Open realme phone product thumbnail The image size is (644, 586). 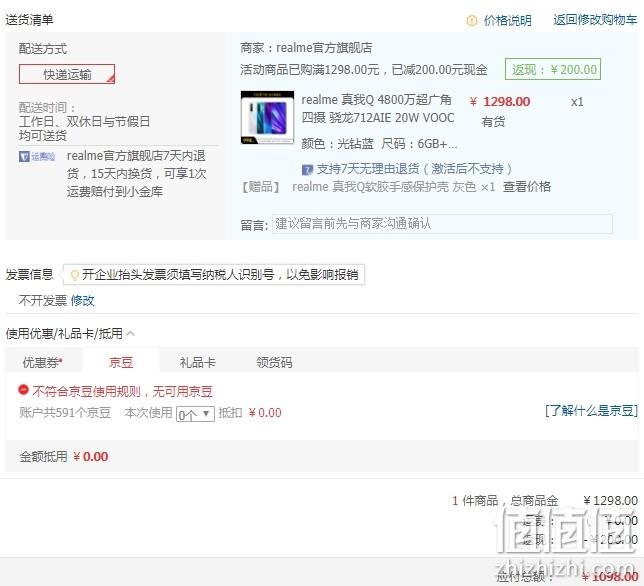pyautogui.click(x=267, y=117)
